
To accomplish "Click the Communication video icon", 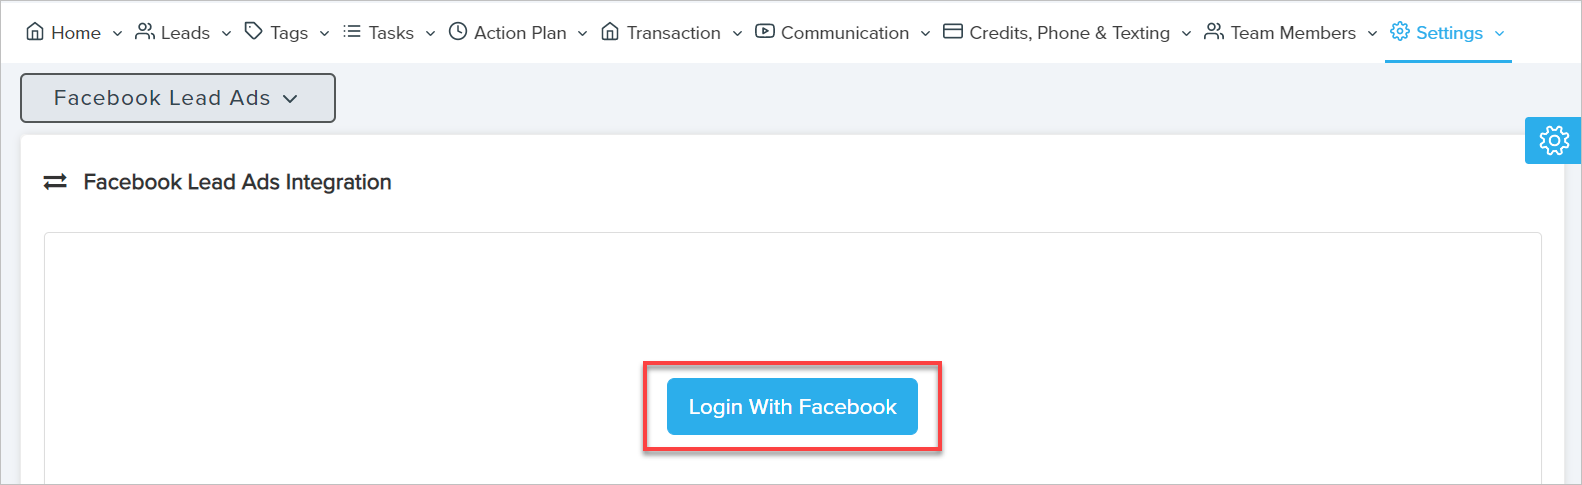I will 765,32.
